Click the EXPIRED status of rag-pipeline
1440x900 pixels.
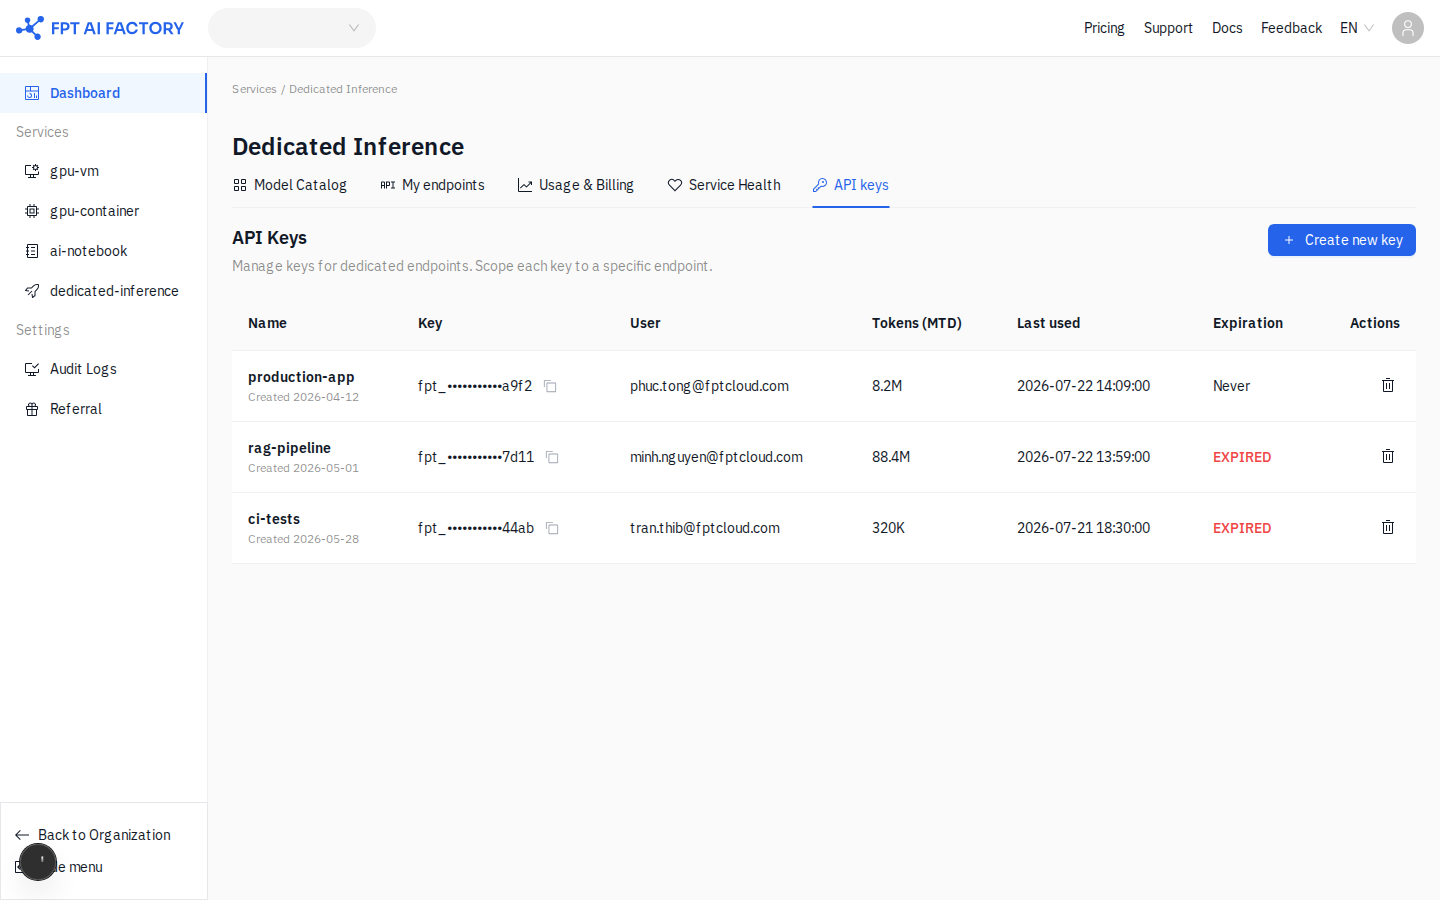coord(1242,457)
